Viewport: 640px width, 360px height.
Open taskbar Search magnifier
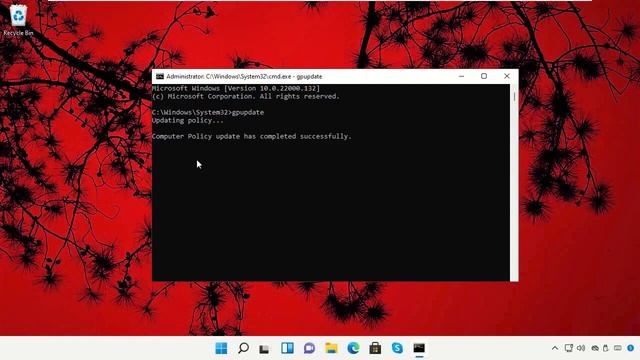click(243, 348)
